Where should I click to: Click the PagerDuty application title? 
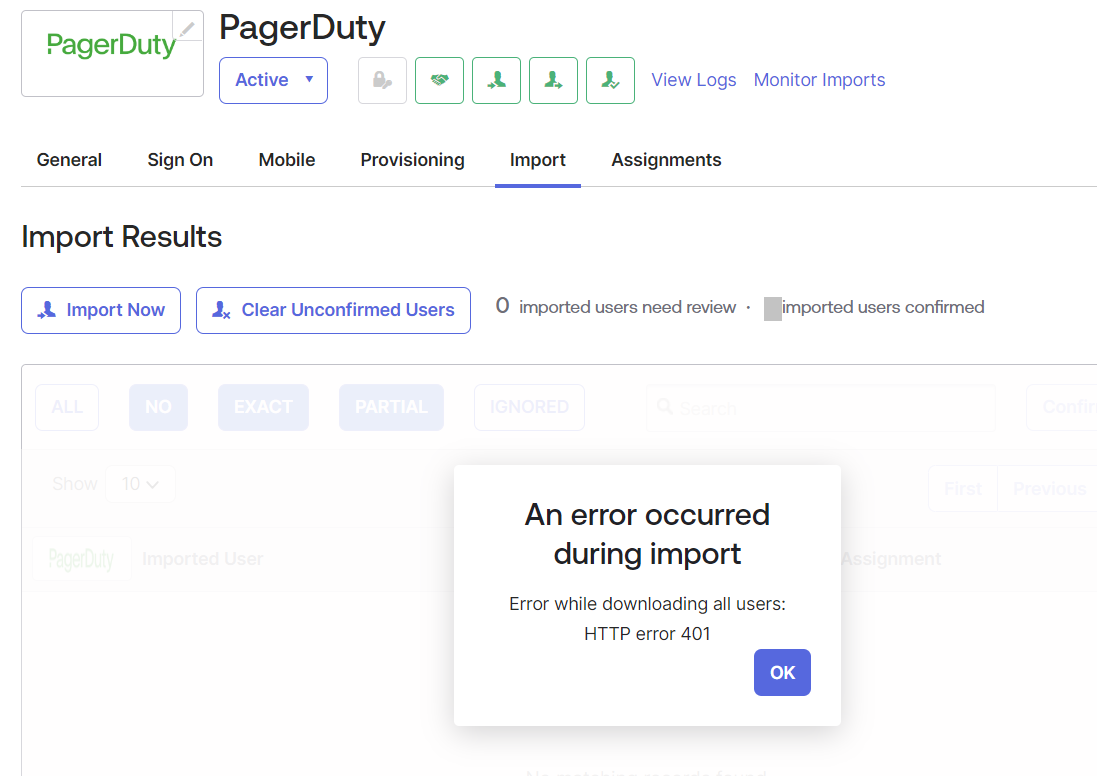pos(302,28)
